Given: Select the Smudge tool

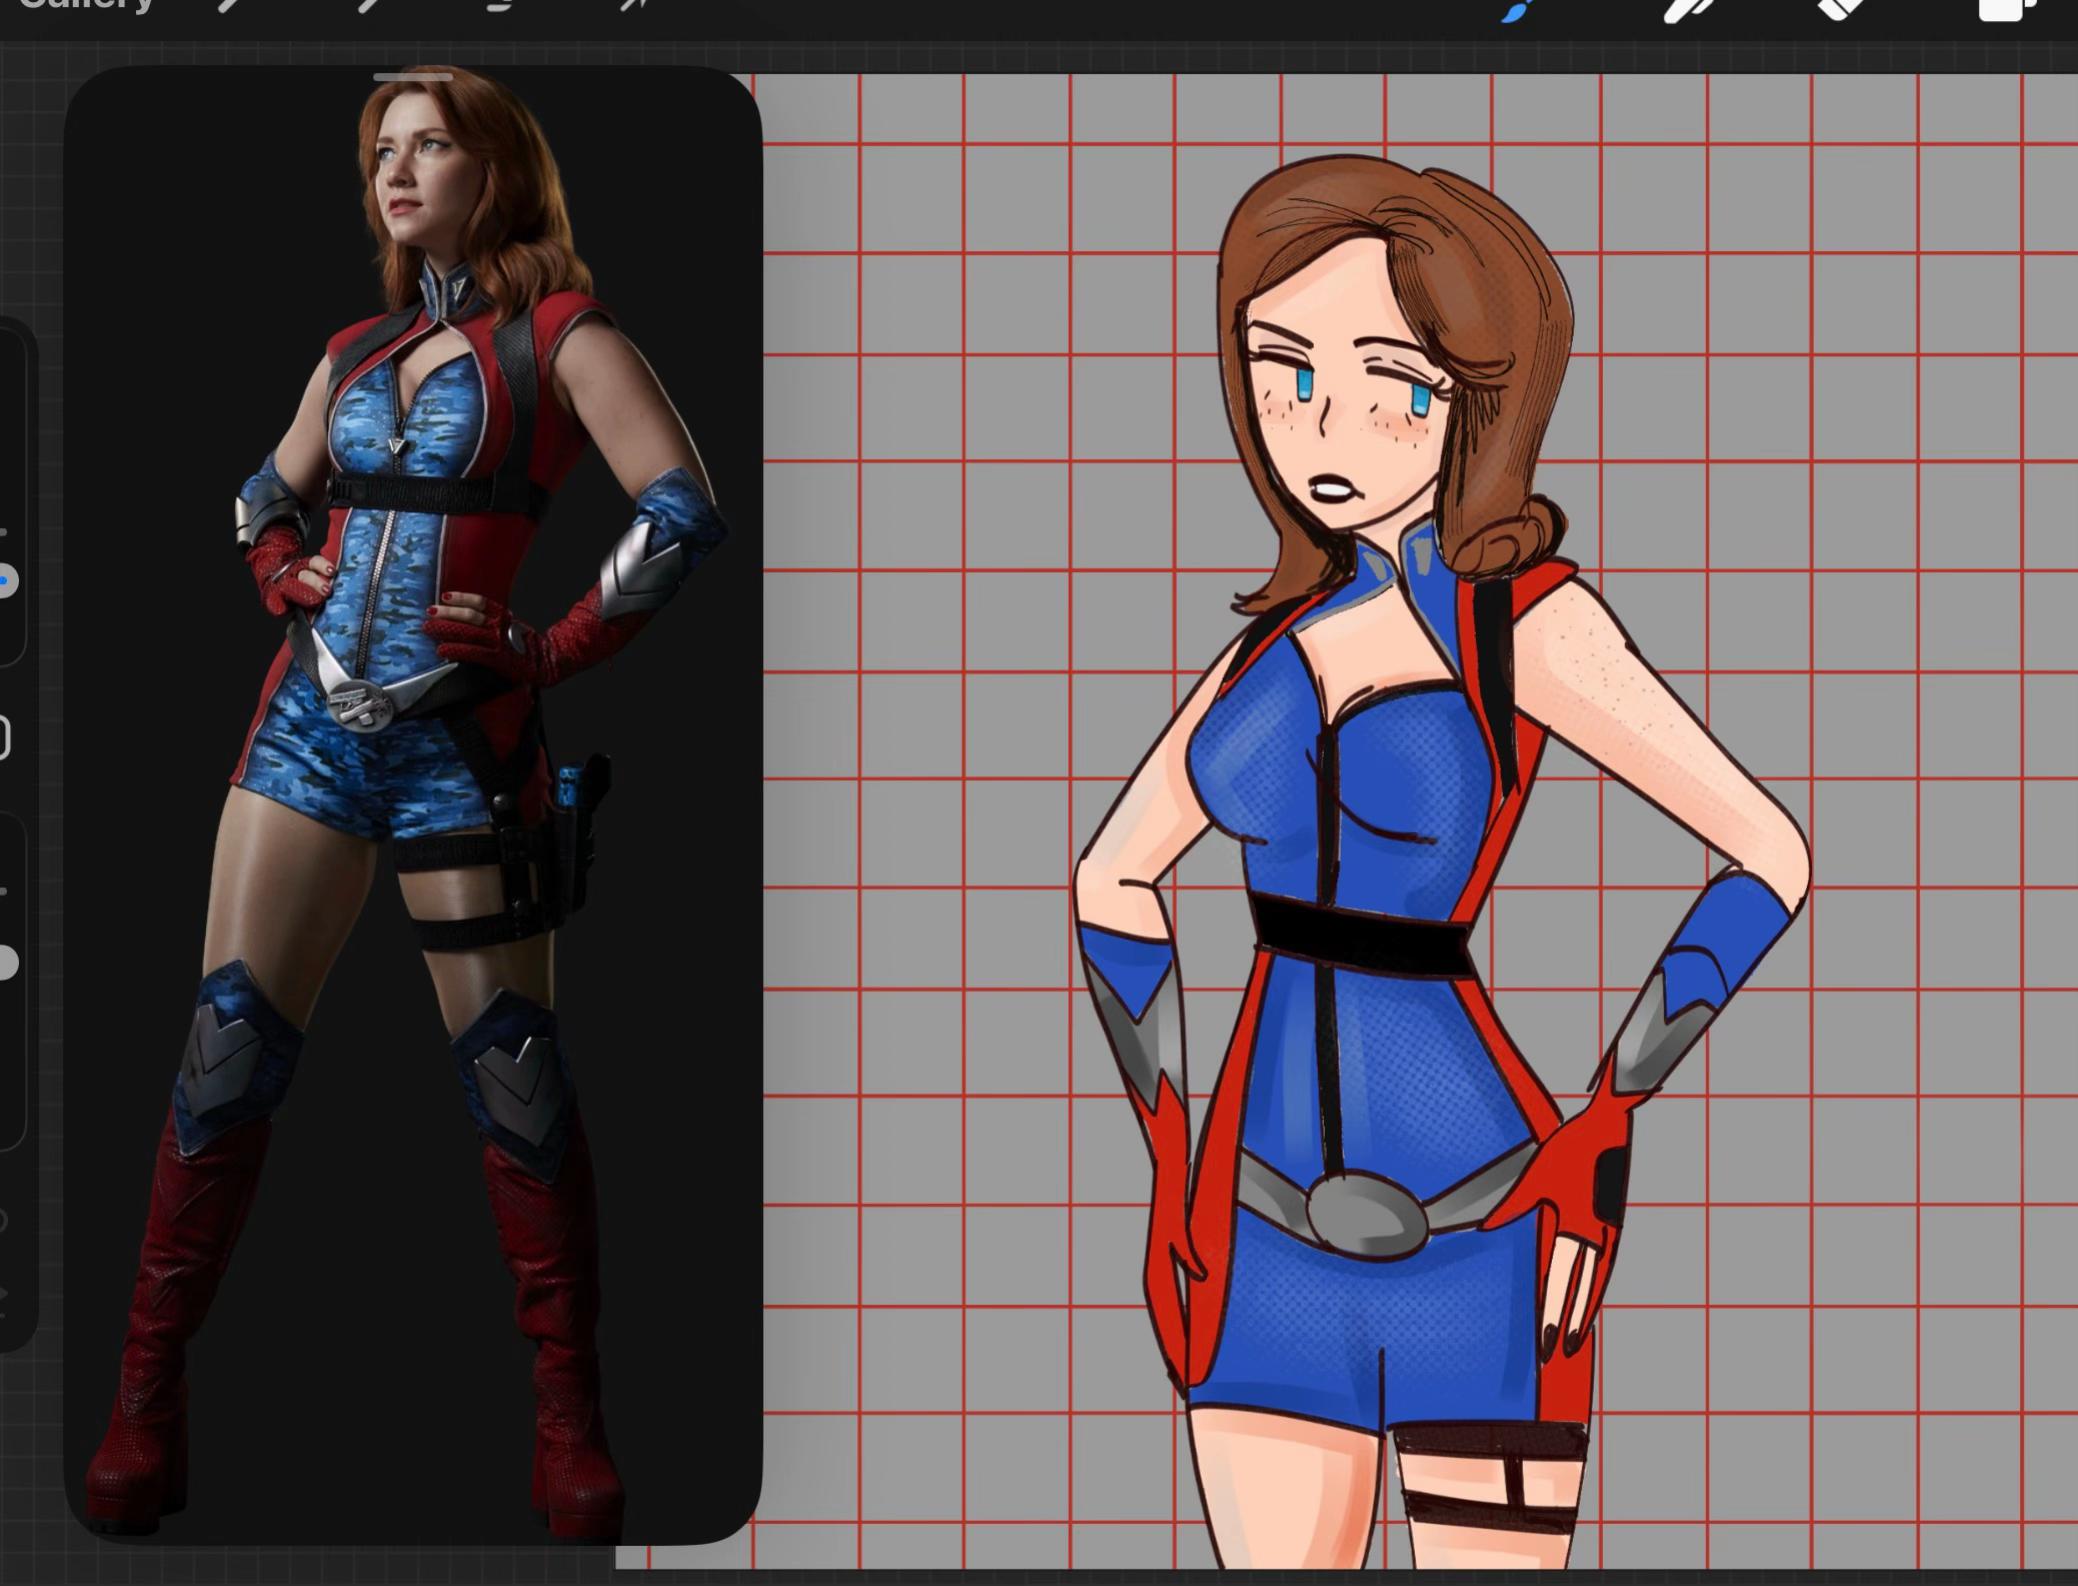Looking at the screenshot, I should pos(1686,9).
